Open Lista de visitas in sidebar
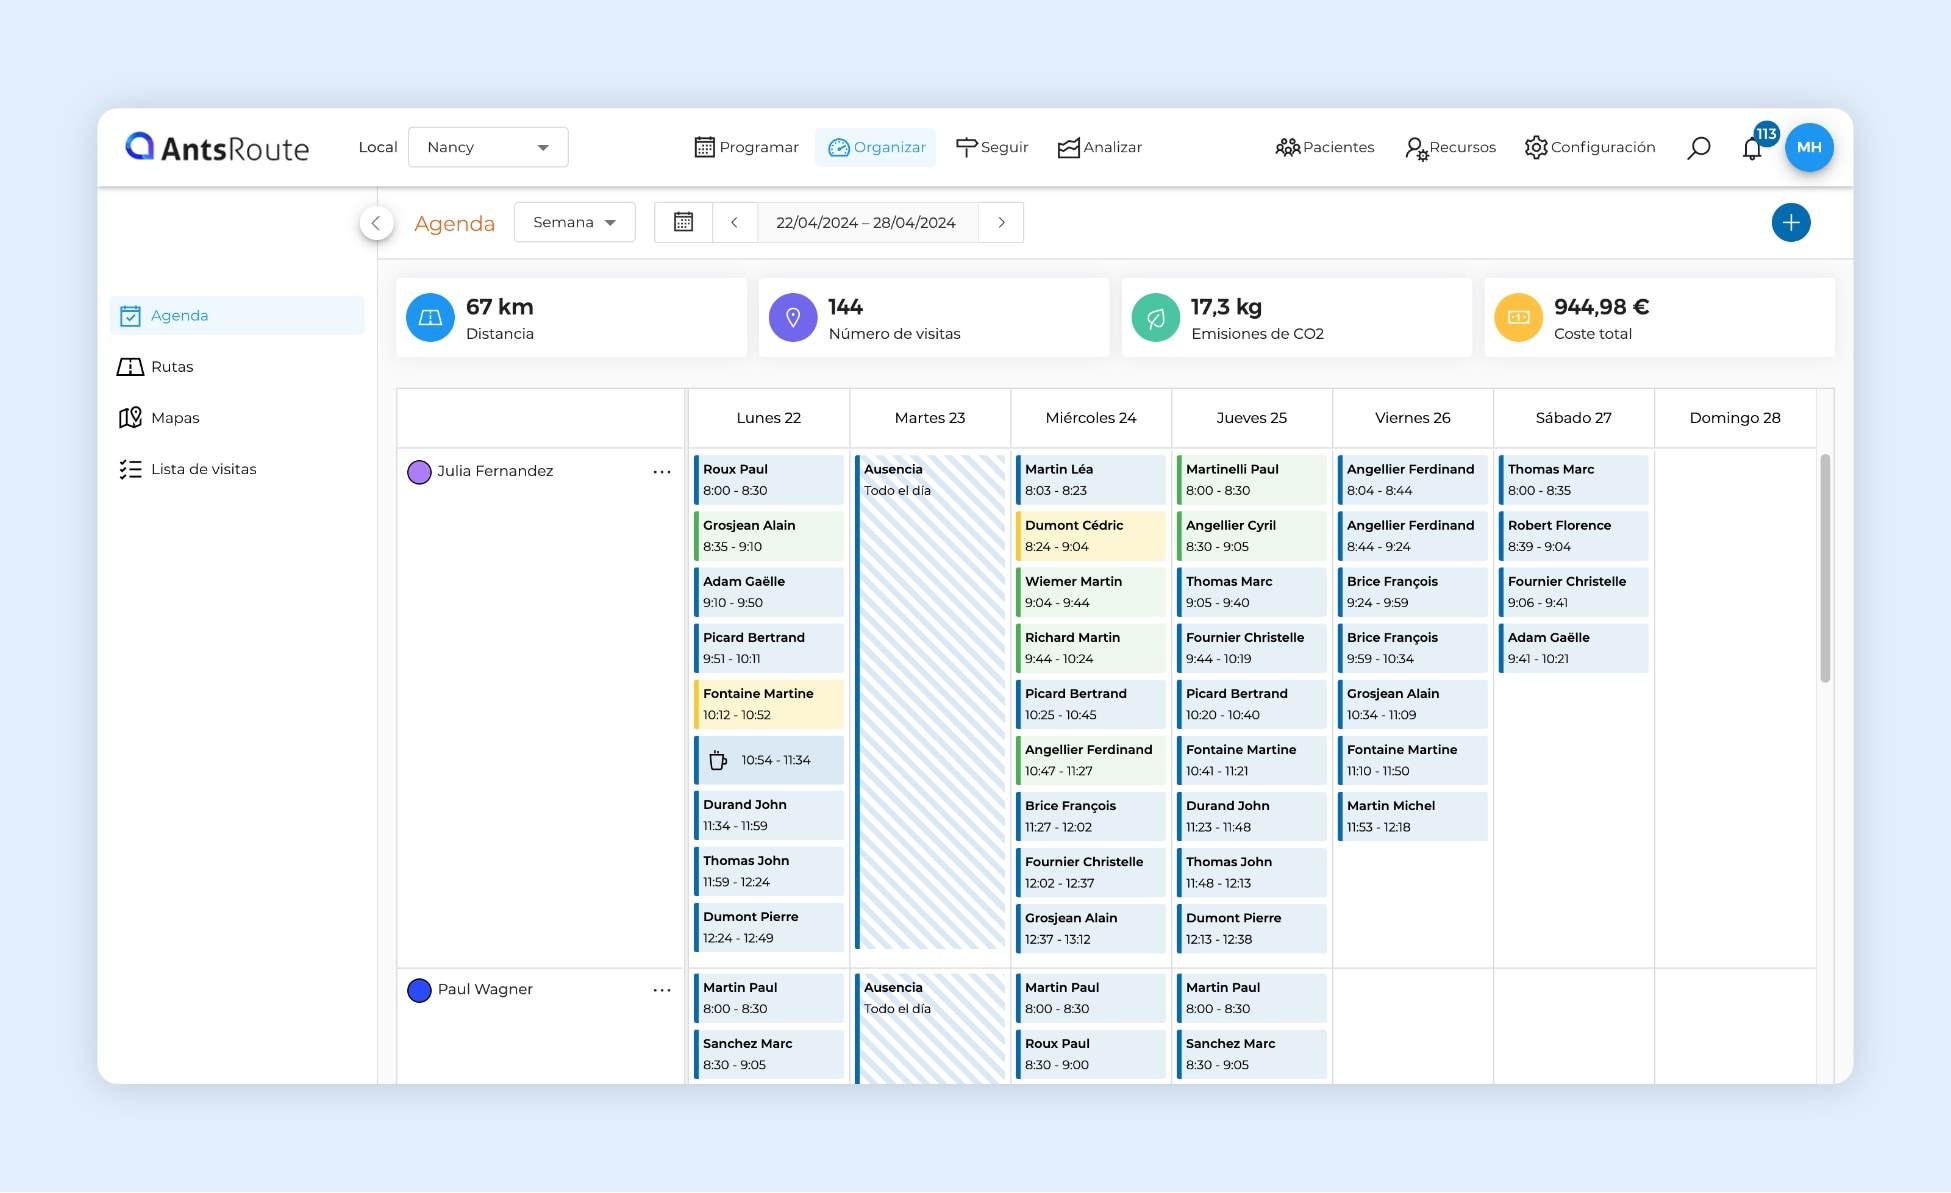The height and width of the screenshot is (1193, 1951). [203, 469]
